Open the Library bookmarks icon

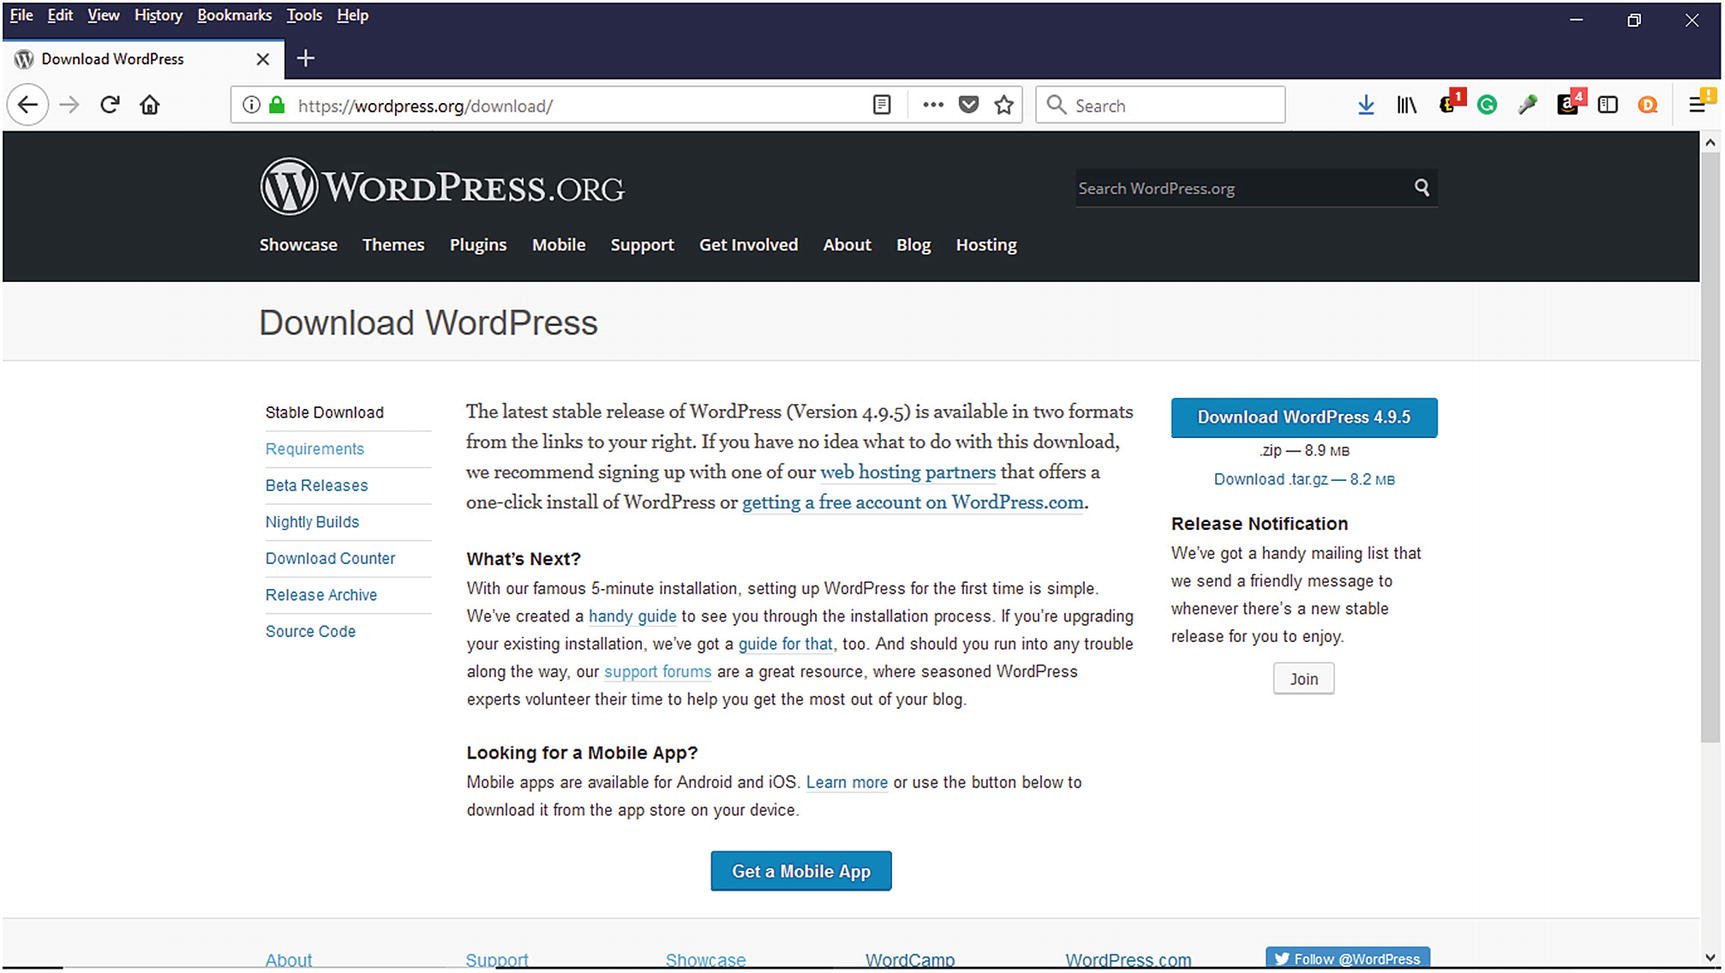[x=1407, y=105]
